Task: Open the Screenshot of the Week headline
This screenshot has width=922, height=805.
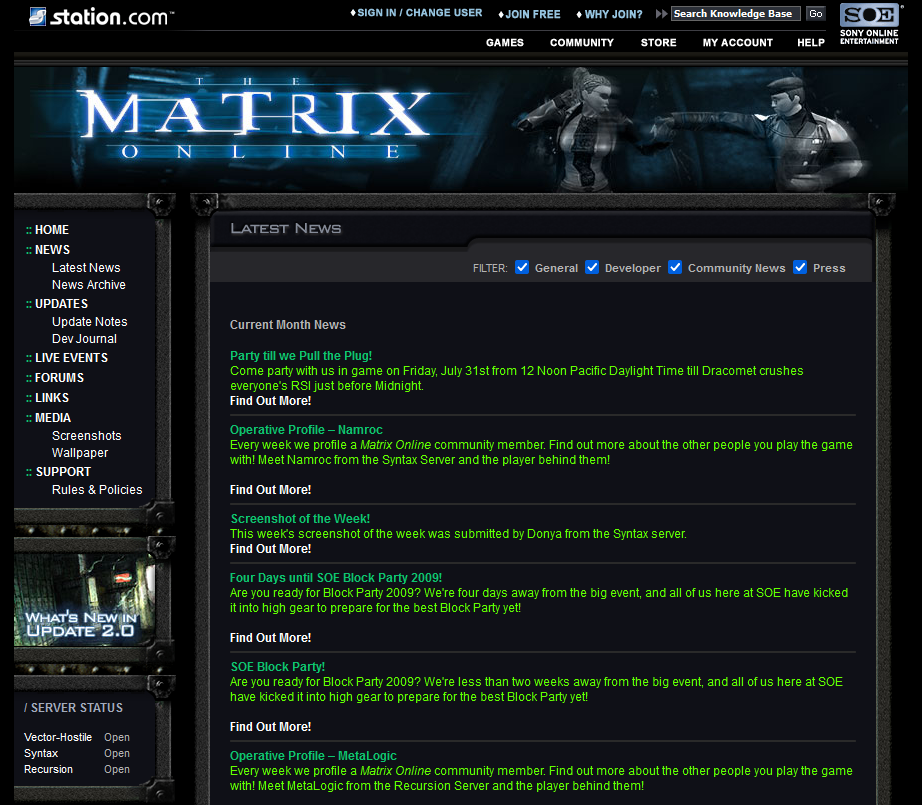Action: 300,519
